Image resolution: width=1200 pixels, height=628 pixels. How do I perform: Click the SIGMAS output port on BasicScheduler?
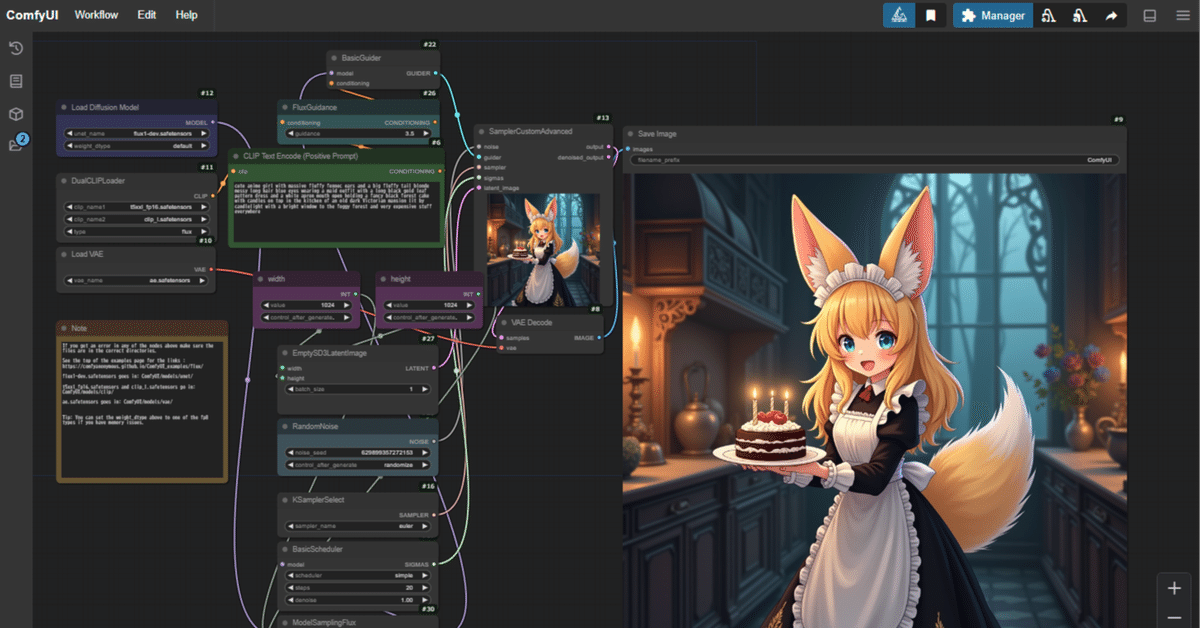tap(435, 564)
